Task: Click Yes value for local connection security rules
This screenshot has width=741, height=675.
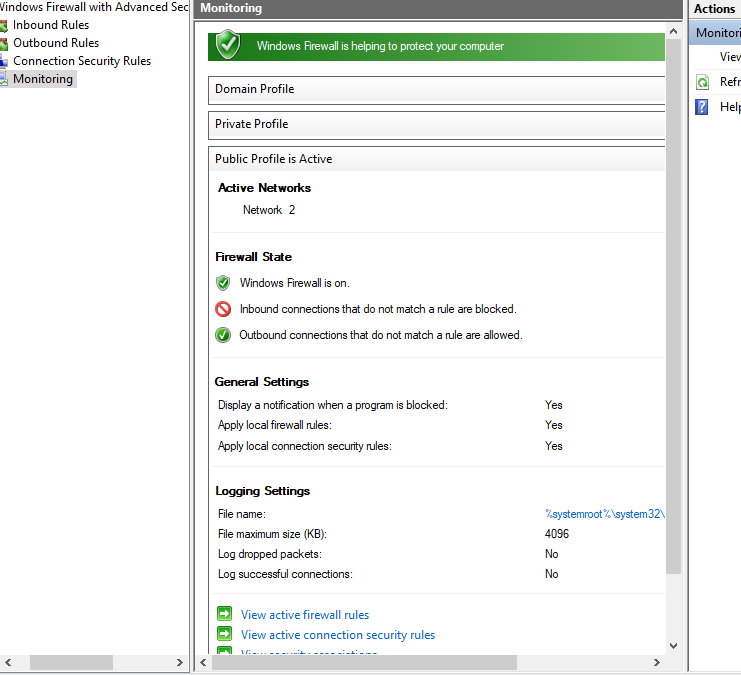Action: coord(553,446)
